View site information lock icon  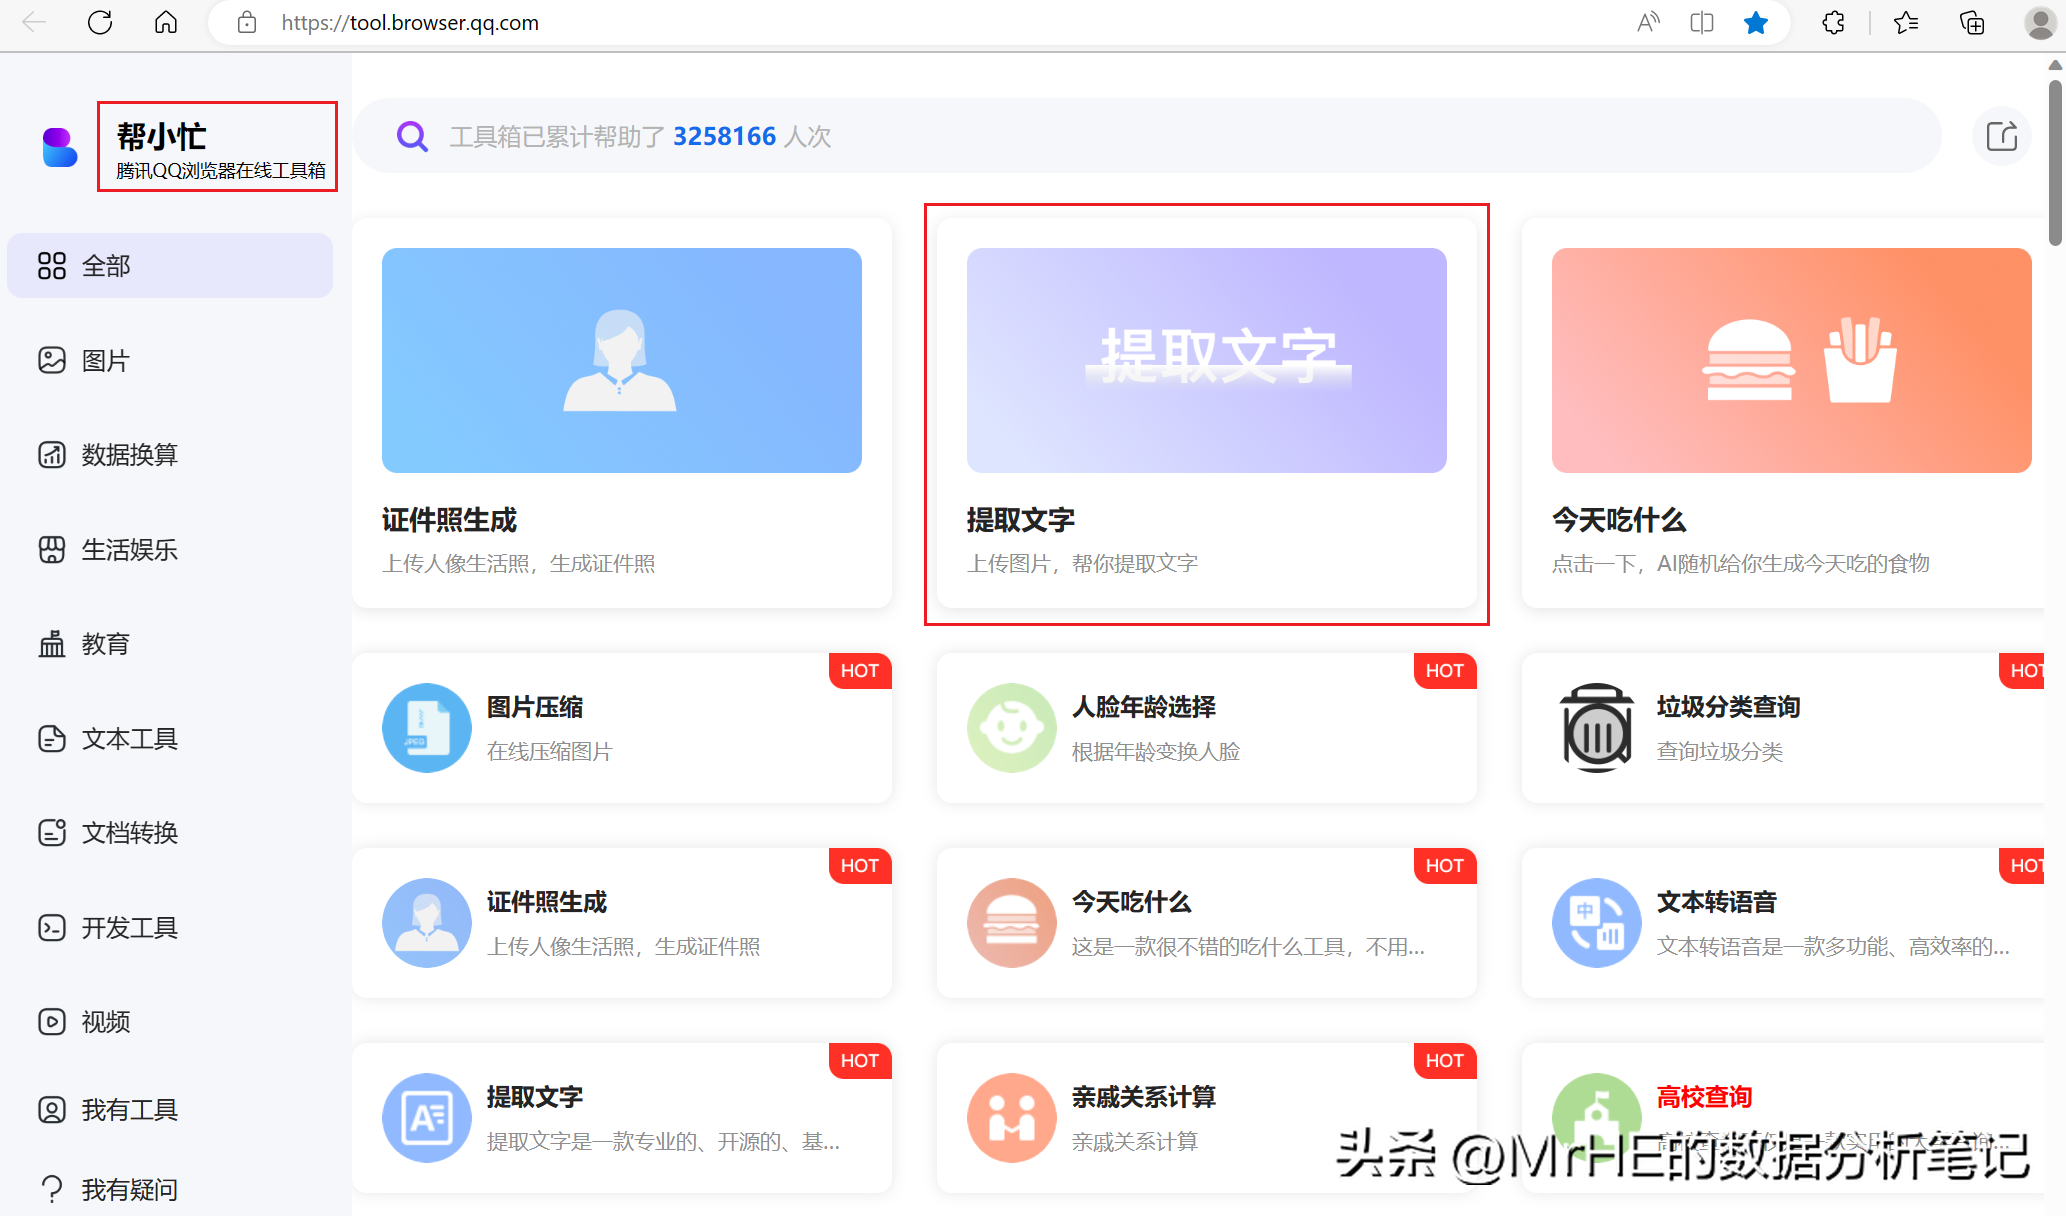coord(247,22)
